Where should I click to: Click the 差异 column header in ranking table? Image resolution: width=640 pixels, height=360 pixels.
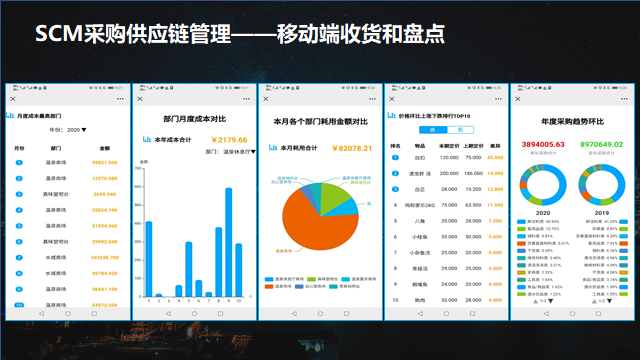click(x=495, y=146)
